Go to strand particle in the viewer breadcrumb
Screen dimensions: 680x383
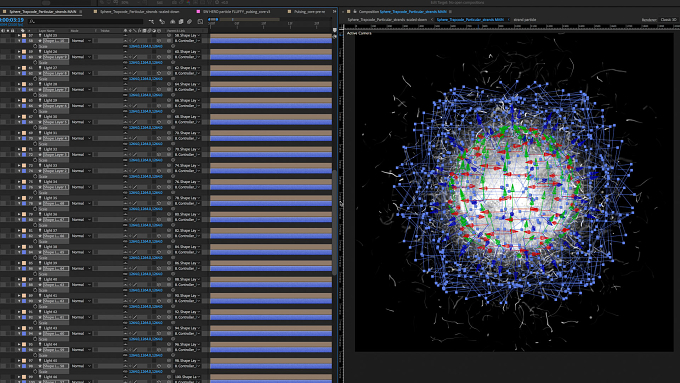pos(525,20)
